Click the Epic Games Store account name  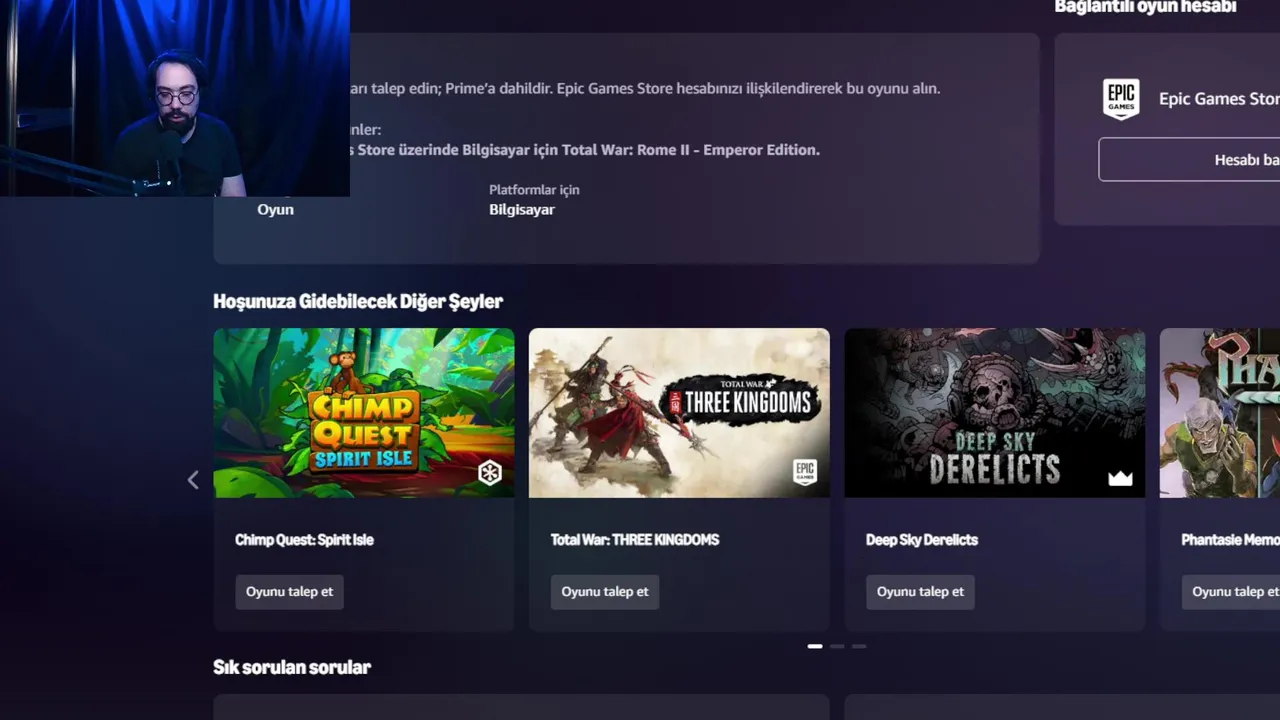point(1219,98)
